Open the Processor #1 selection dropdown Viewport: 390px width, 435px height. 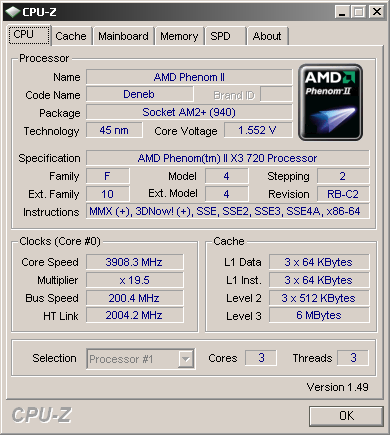point(140,359)
